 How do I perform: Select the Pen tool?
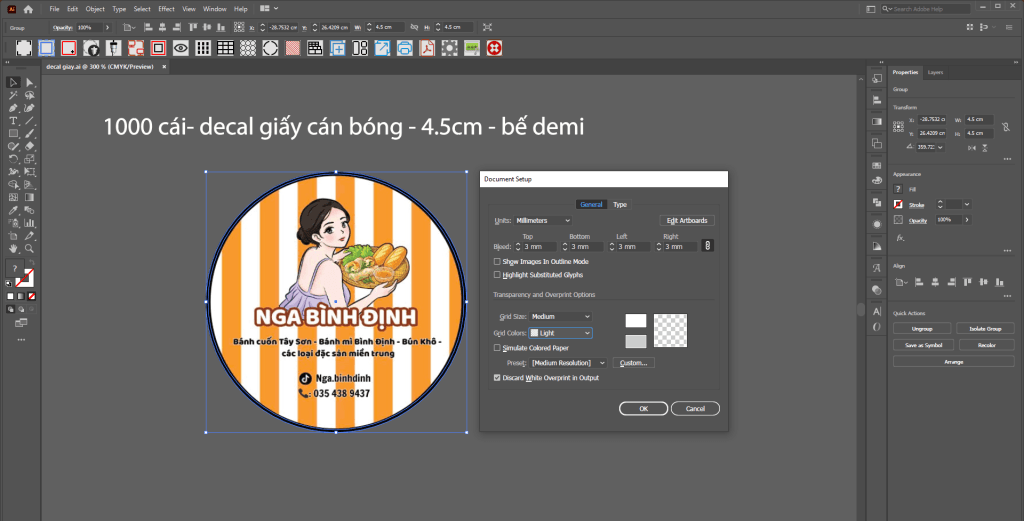pyautogui.click(x=13, y=108)
